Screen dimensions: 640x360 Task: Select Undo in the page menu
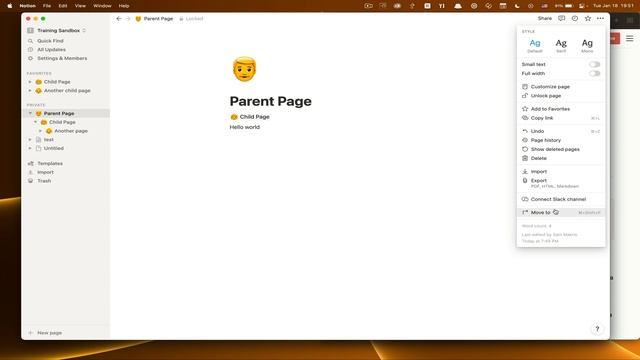[x=561, y=131]
